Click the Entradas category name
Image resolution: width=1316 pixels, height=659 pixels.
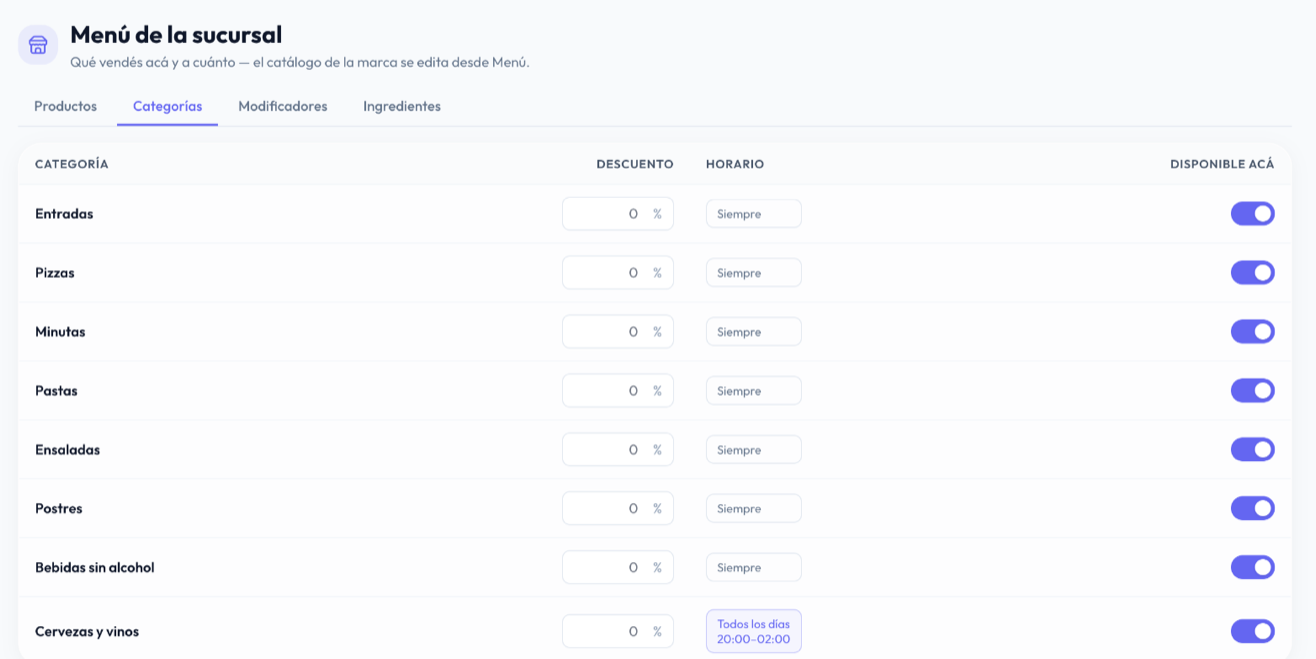pos(64,214)
